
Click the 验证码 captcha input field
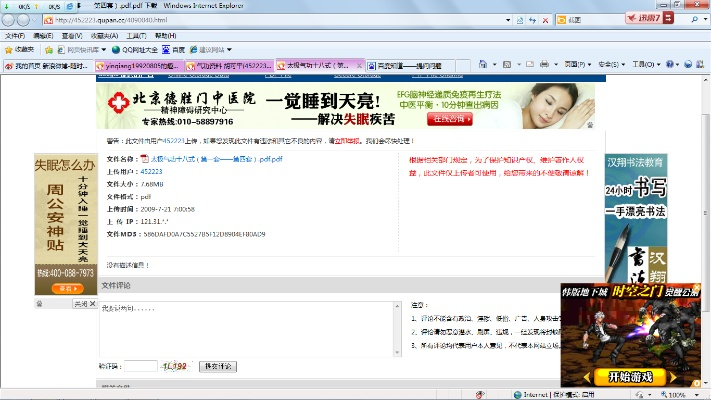pos(141,367)
